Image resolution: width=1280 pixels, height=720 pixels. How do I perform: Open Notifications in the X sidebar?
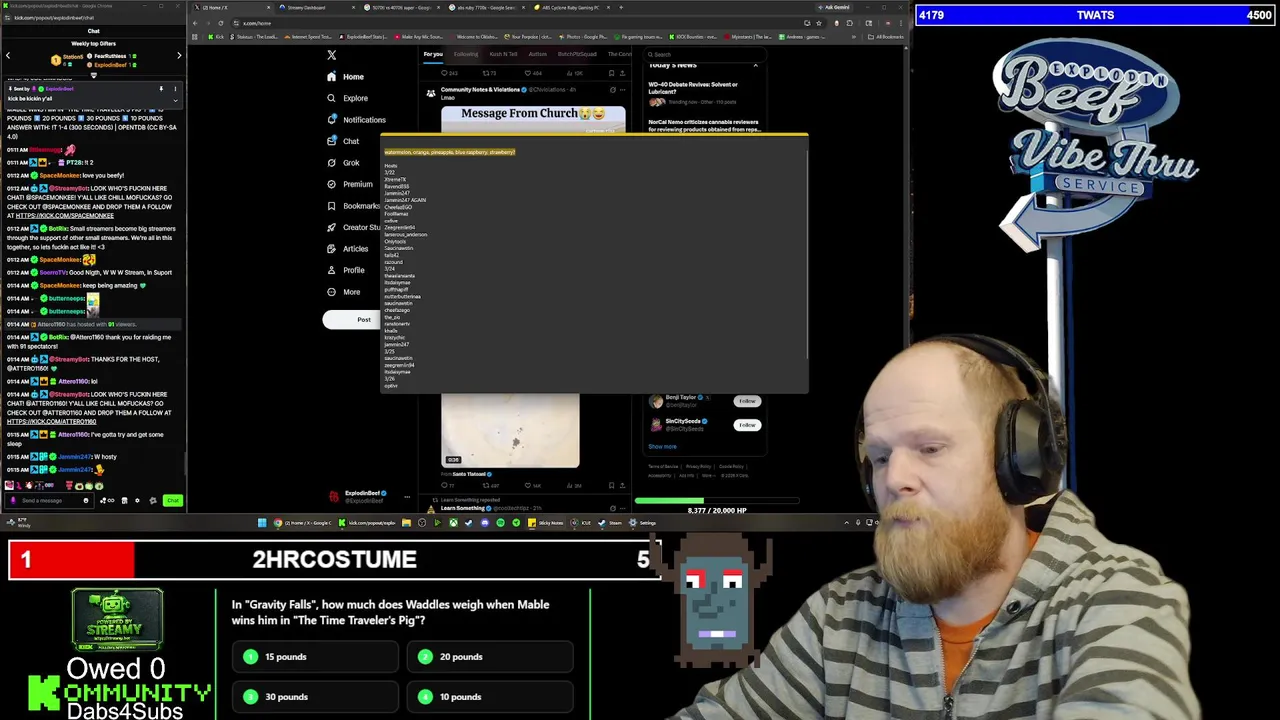[x=355, y=120]
